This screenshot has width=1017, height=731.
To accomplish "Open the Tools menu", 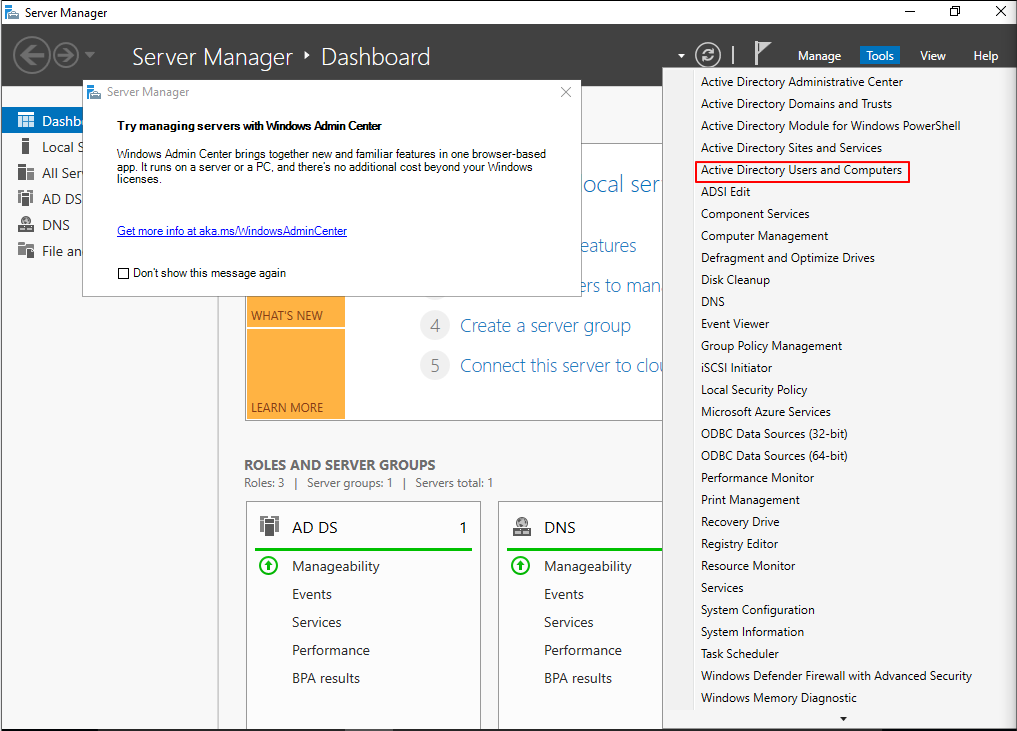I will (x=879, y=56).
